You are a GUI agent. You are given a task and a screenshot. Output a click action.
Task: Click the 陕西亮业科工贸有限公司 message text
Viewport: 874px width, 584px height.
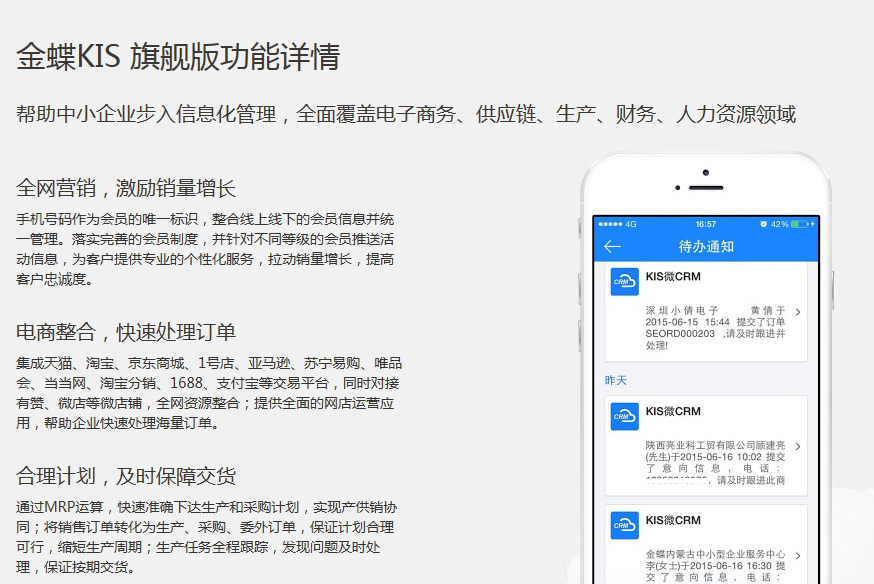[x=715, y=463]
